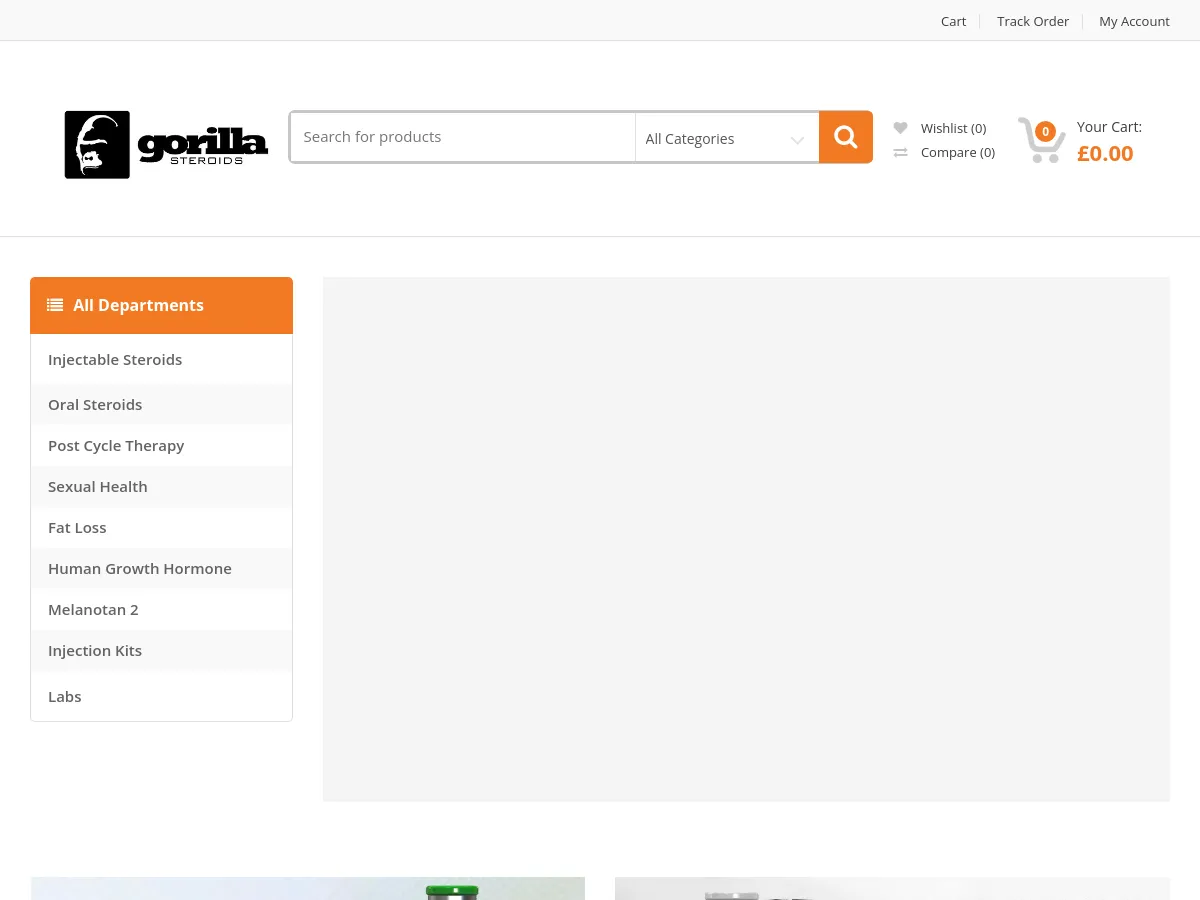Click the Gorilla Steroids logo

pos(165,144)
